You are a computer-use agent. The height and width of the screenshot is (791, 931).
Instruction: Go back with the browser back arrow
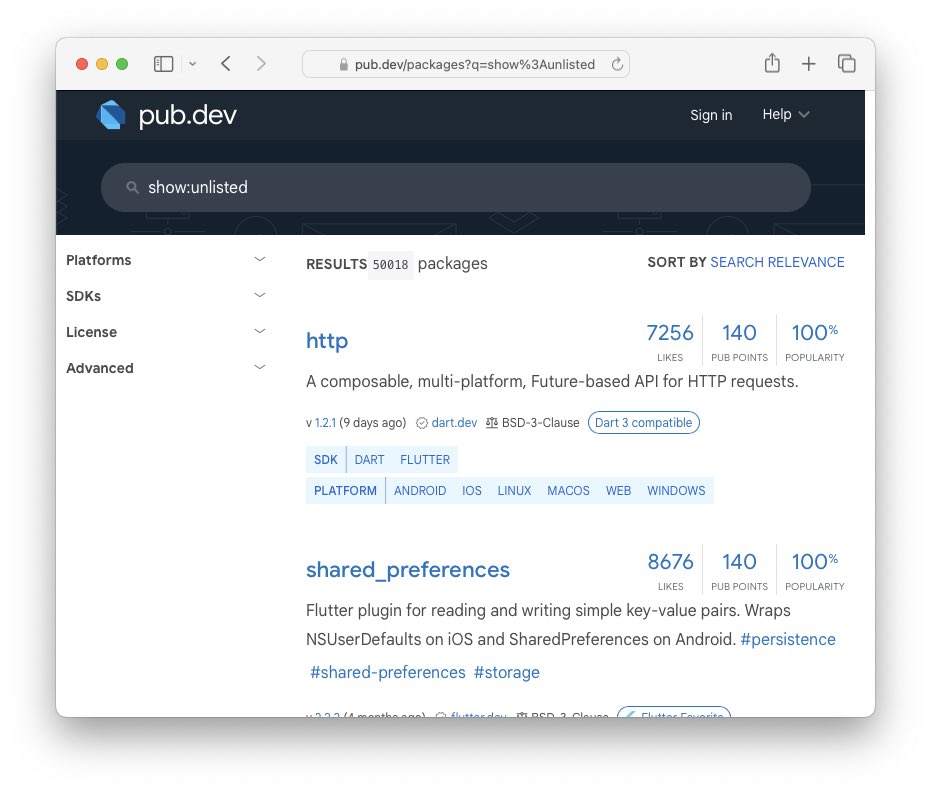click(x=226, y=64)
